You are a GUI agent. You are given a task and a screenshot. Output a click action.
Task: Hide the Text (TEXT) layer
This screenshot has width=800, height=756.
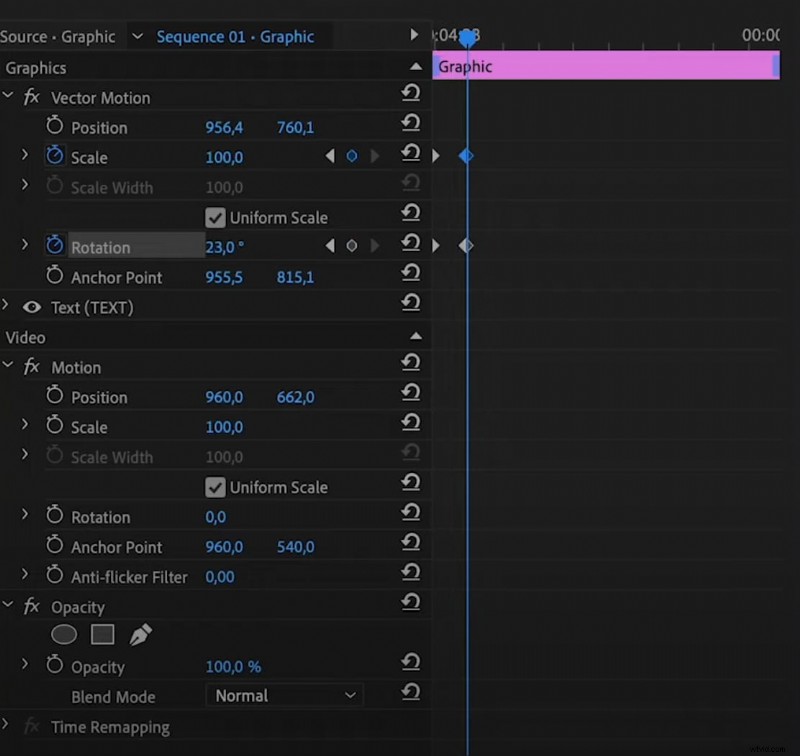pyautogui.click(x=31, y=308)
